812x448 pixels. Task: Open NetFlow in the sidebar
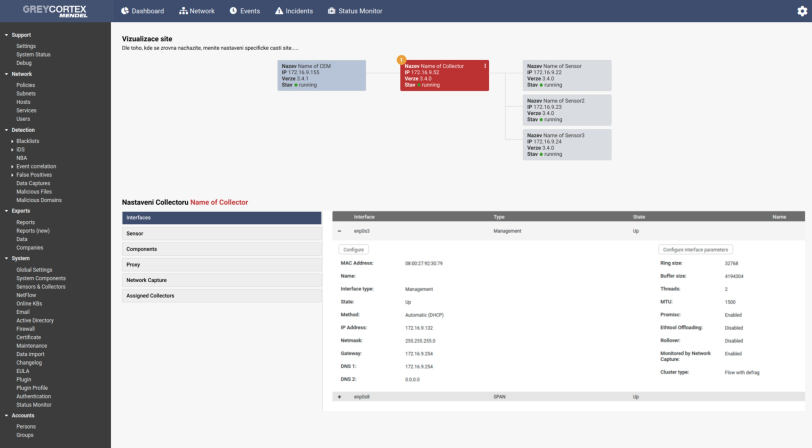coord(26,295)
